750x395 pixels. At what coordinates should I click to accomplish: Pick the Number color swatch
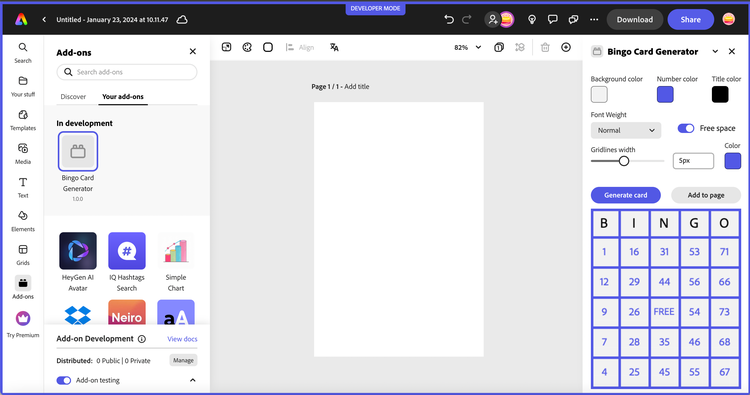[665, 94]
